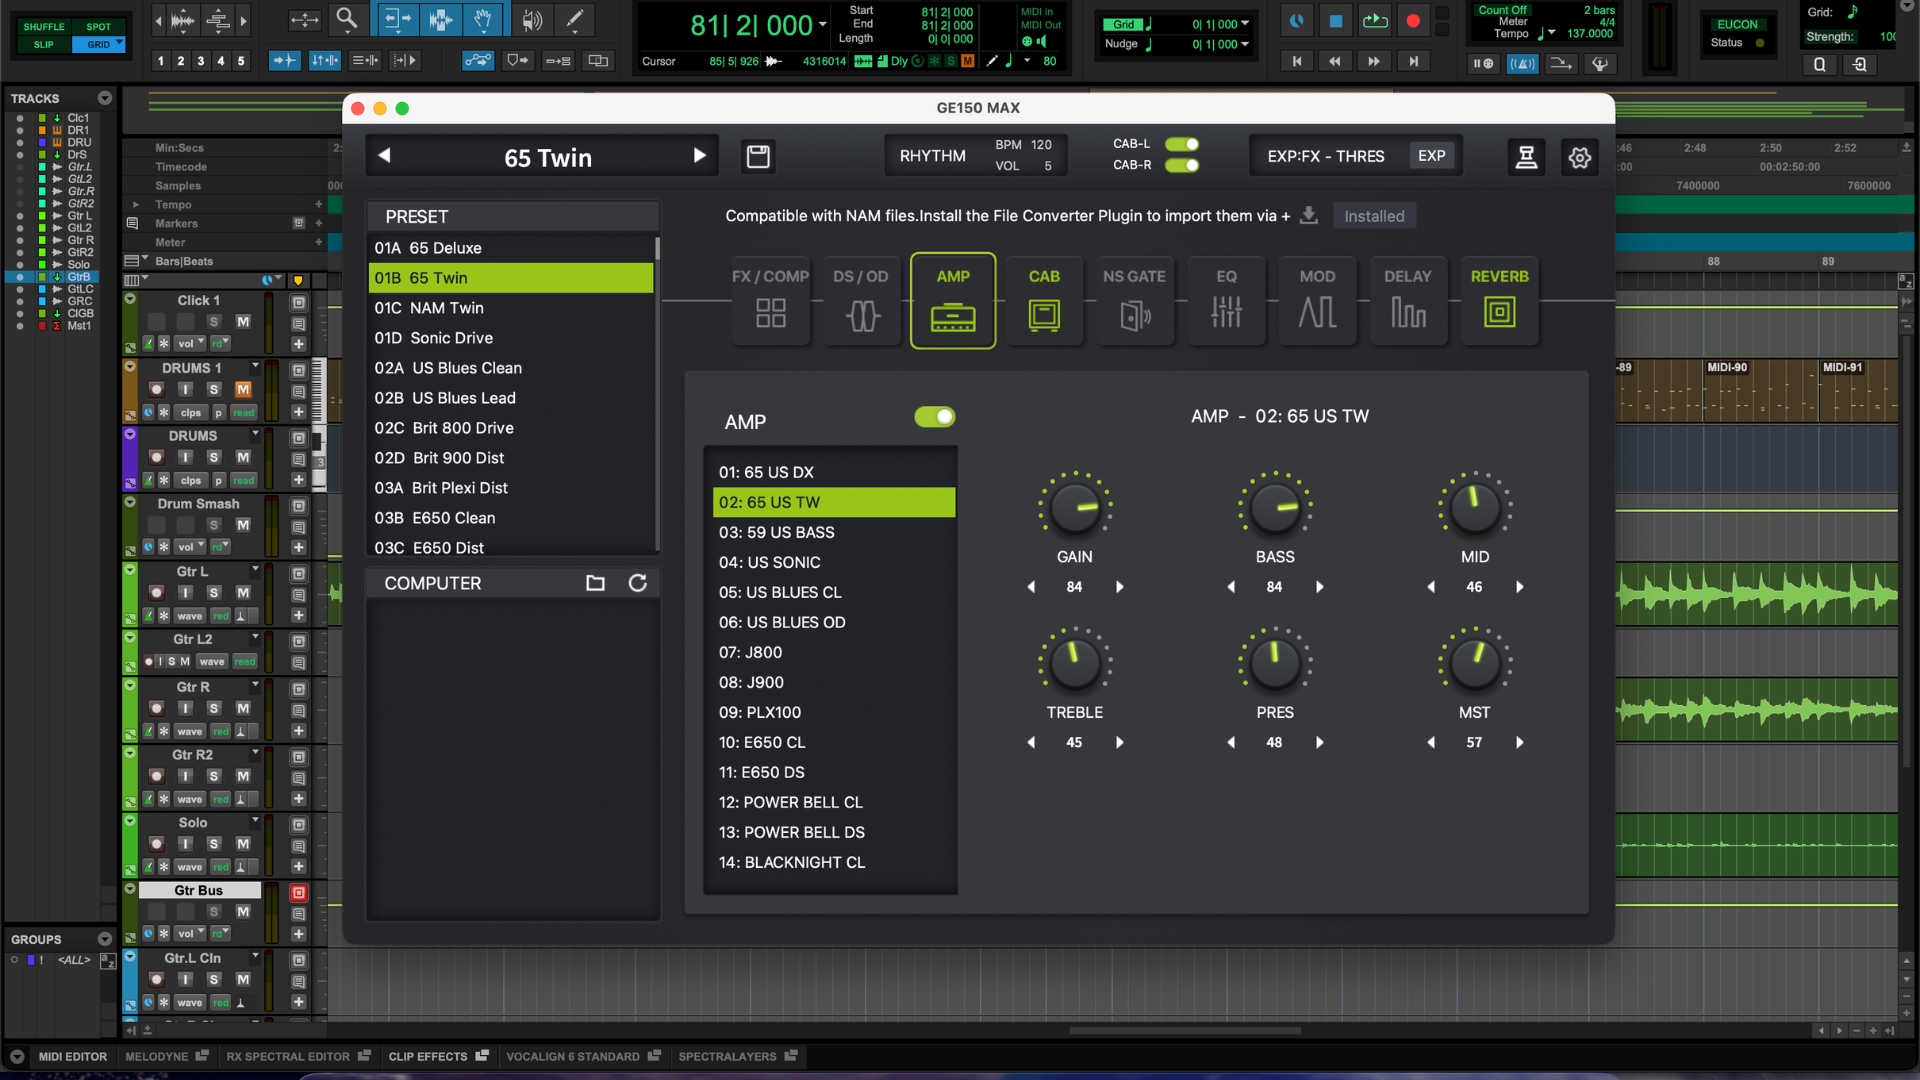Select SHUFFLE edit mode

(44, 27)
